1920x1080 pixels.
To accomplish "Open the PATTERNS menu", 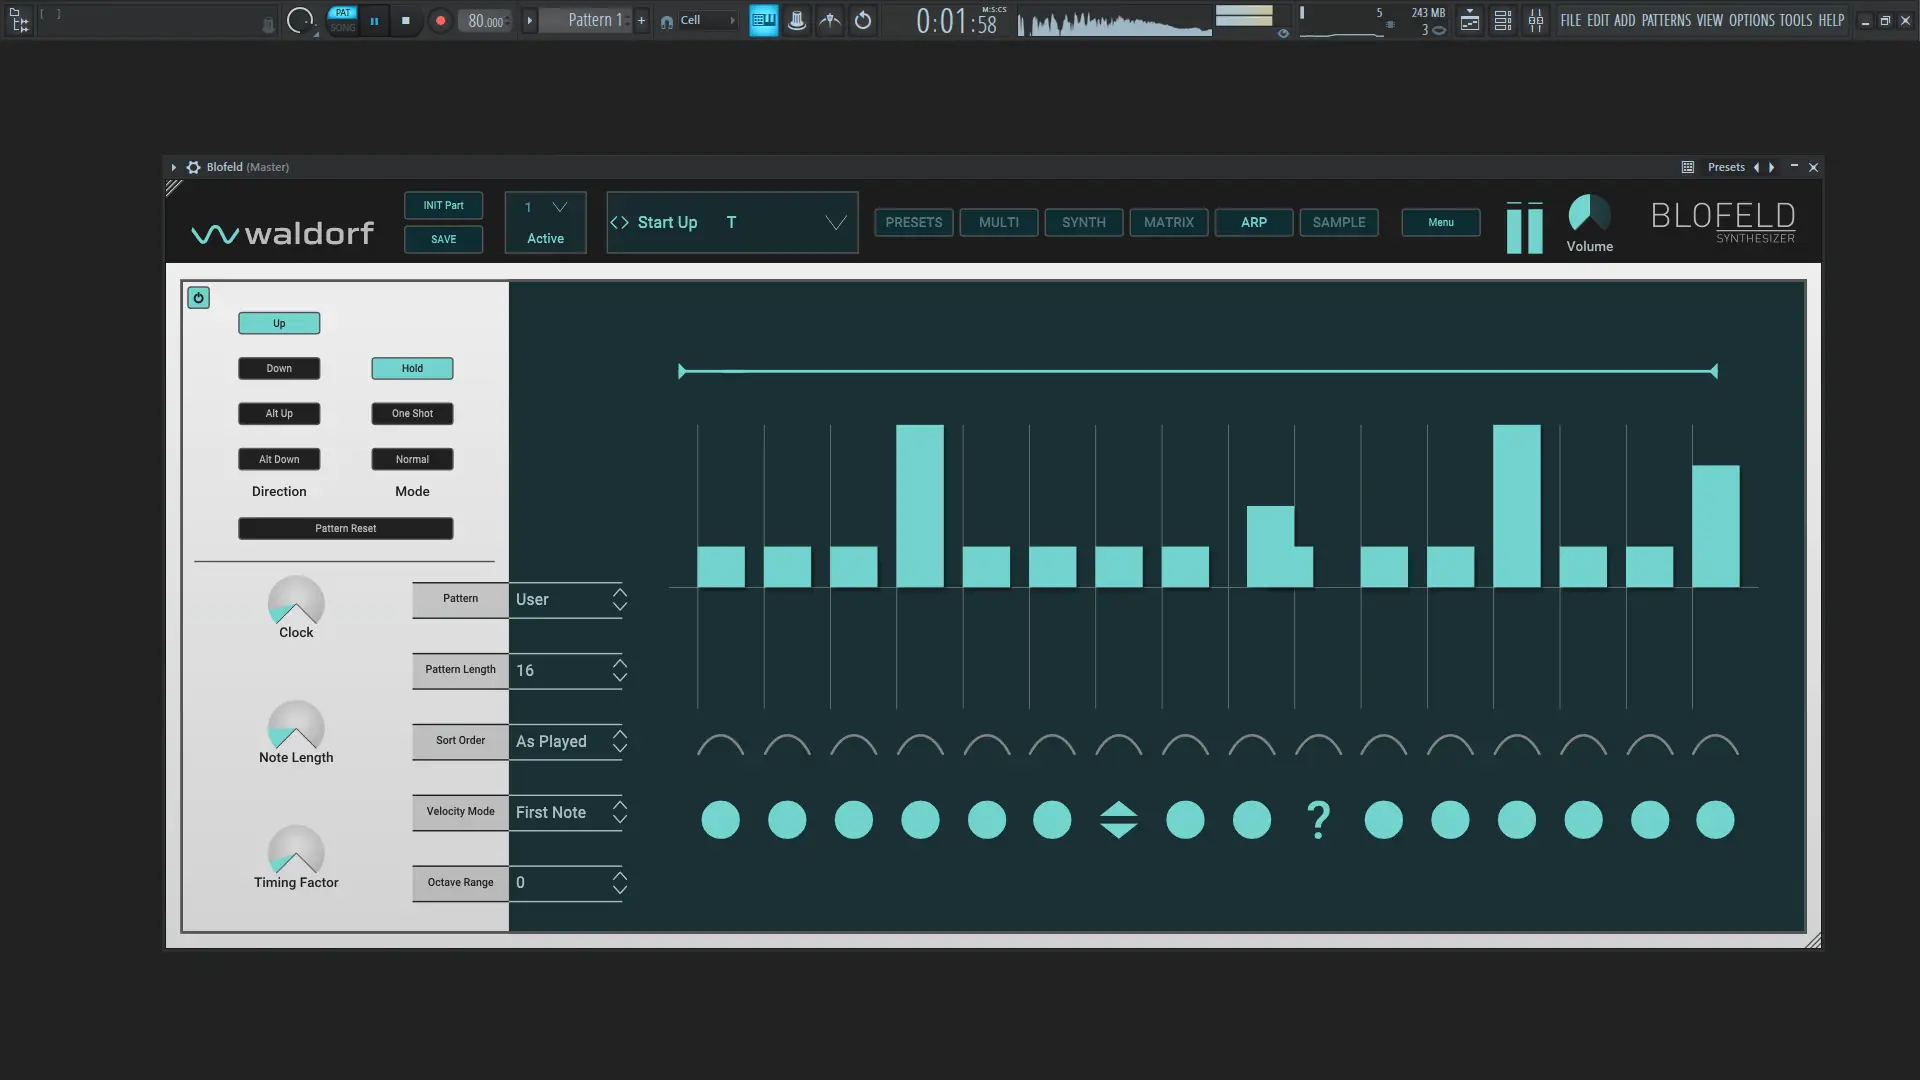I will tap(1665, 20).
